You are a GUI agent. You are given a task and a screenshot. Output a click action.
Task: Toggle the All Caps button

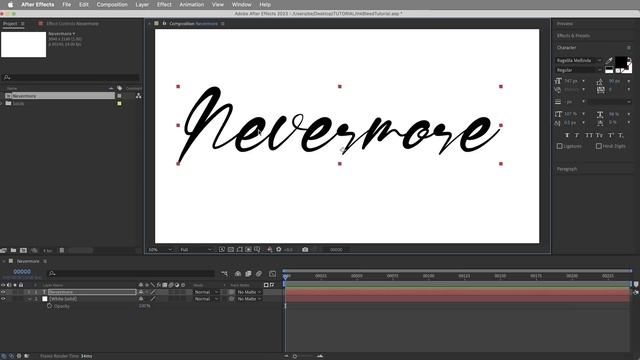tap(589, 135)
